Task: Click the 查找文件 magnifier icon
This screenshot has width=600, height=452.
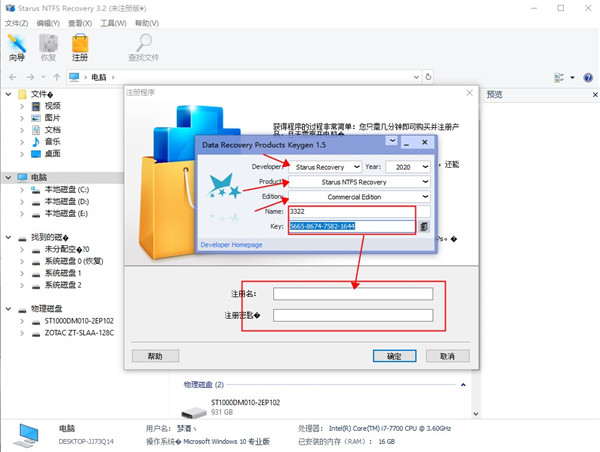Action: tap(143, 47)
